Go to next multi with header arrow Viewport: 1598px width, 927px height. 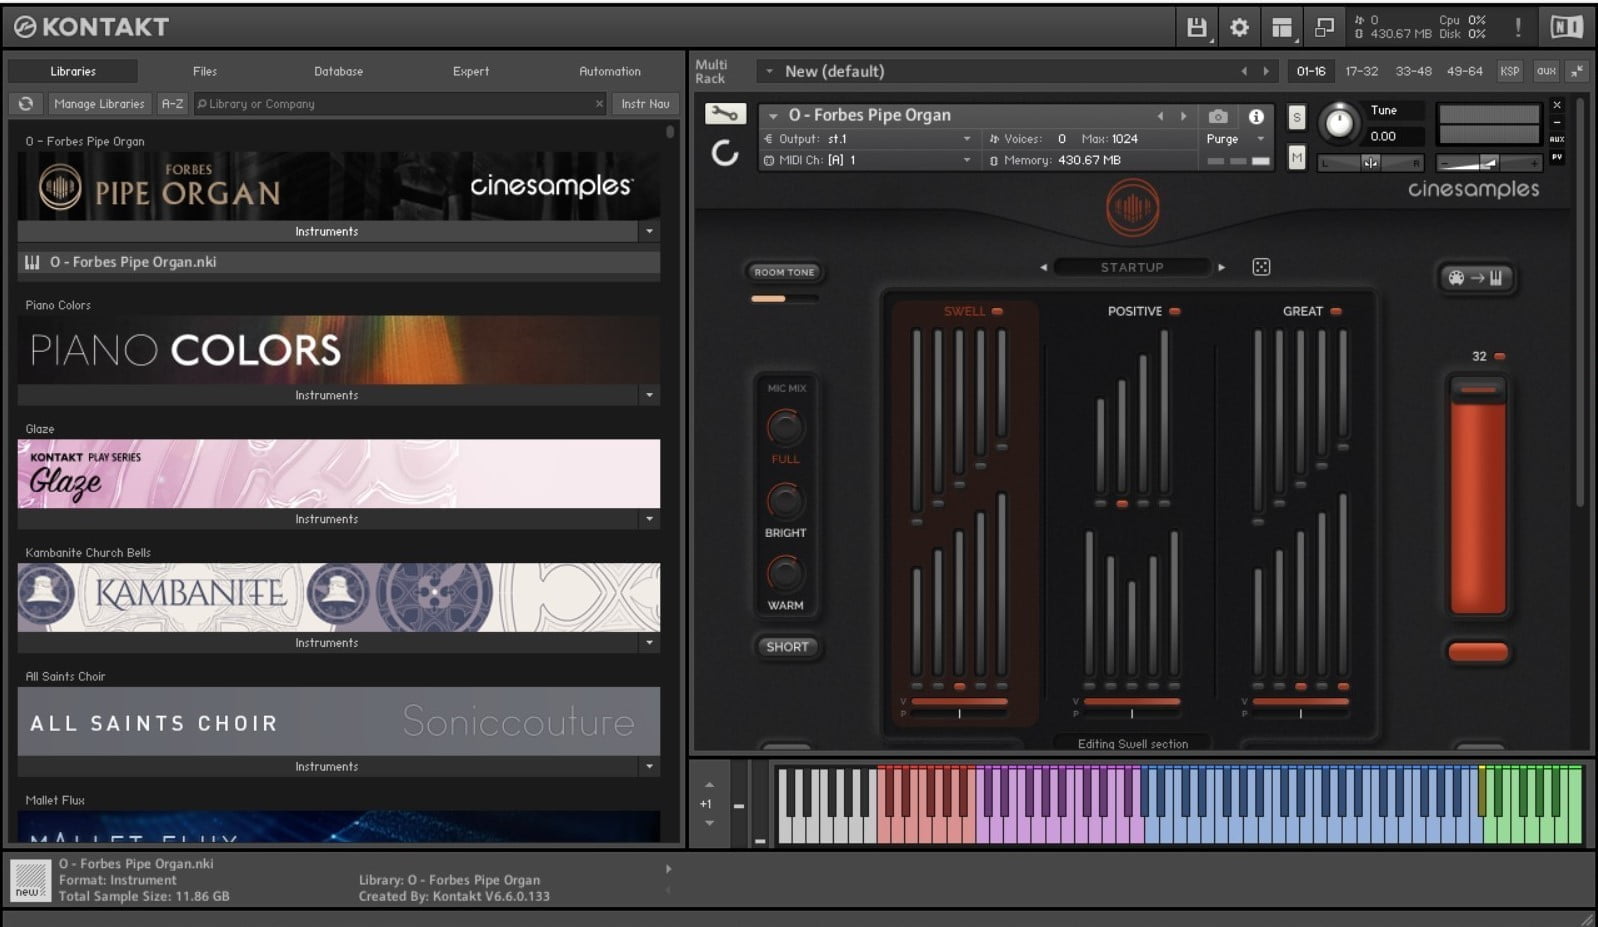tap(1266, 71)
